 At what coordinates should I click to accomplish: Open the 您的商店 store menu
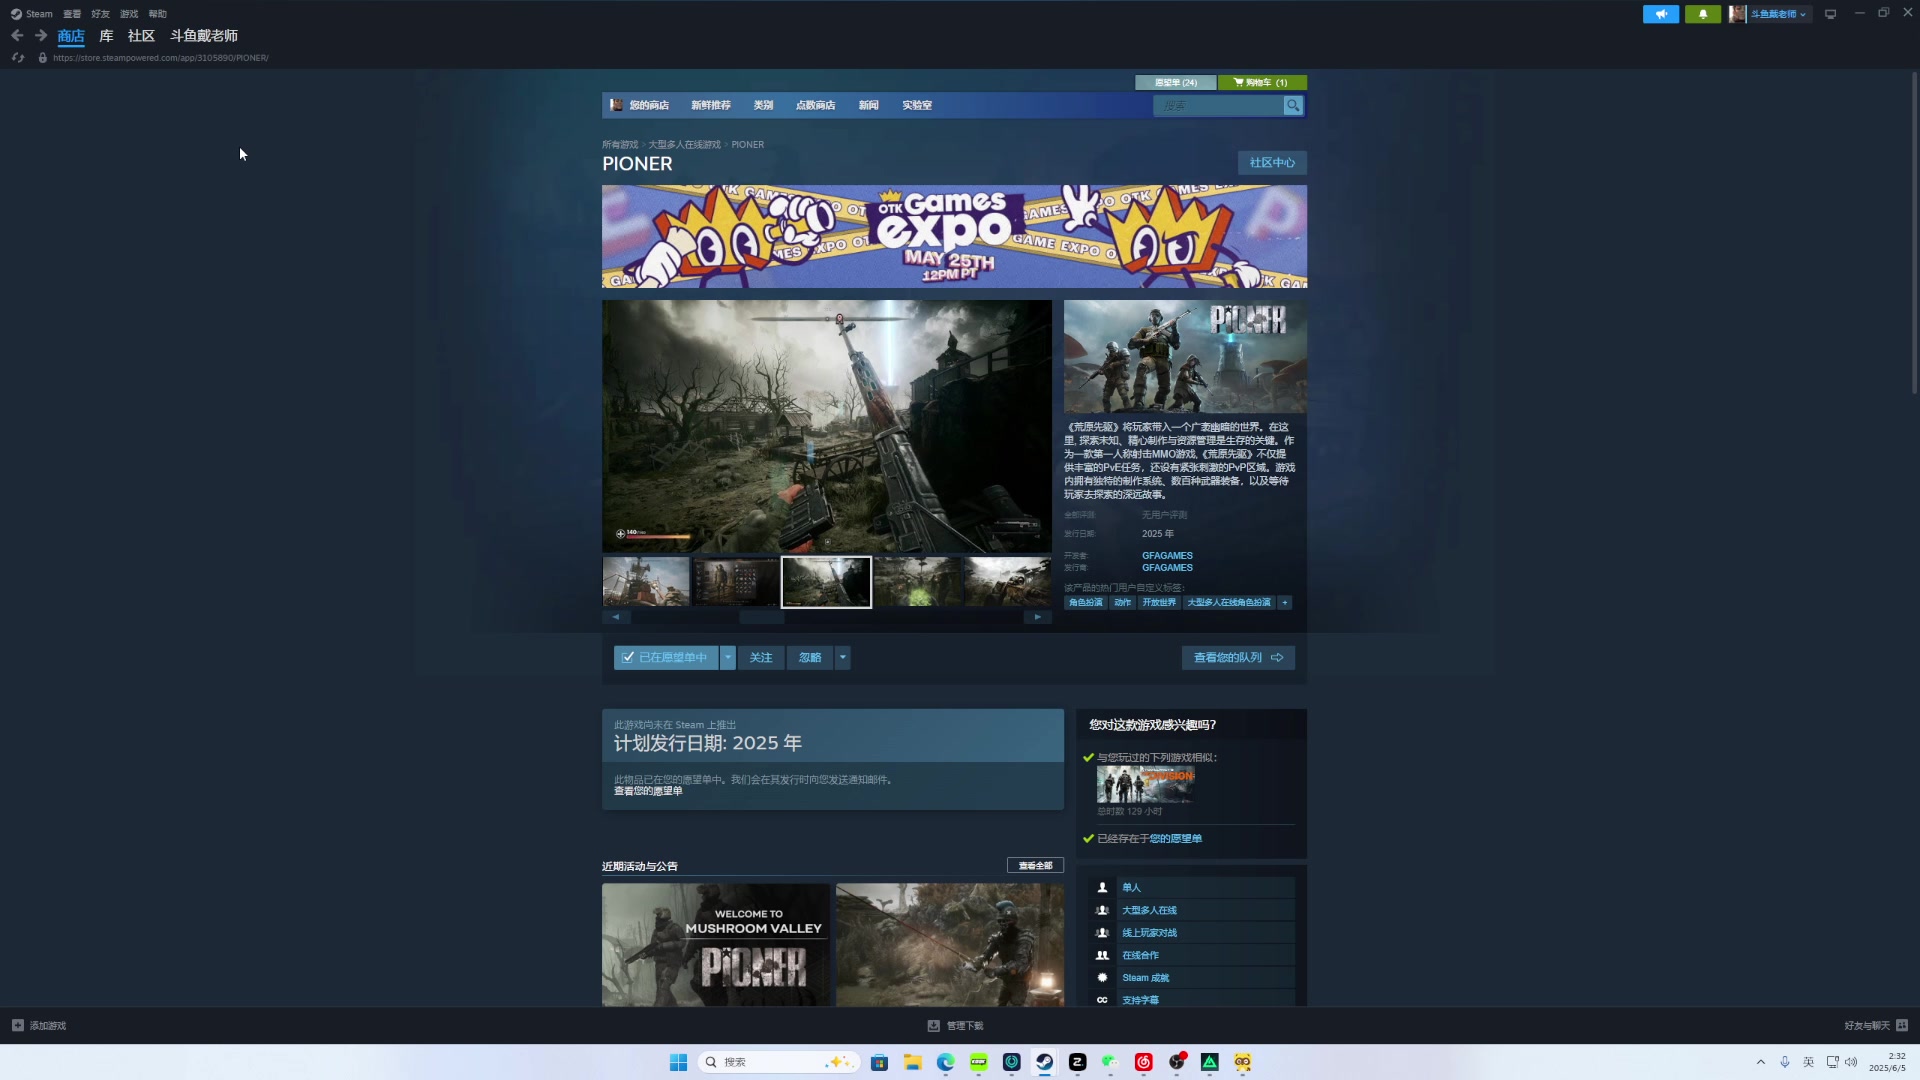[649, 105]
